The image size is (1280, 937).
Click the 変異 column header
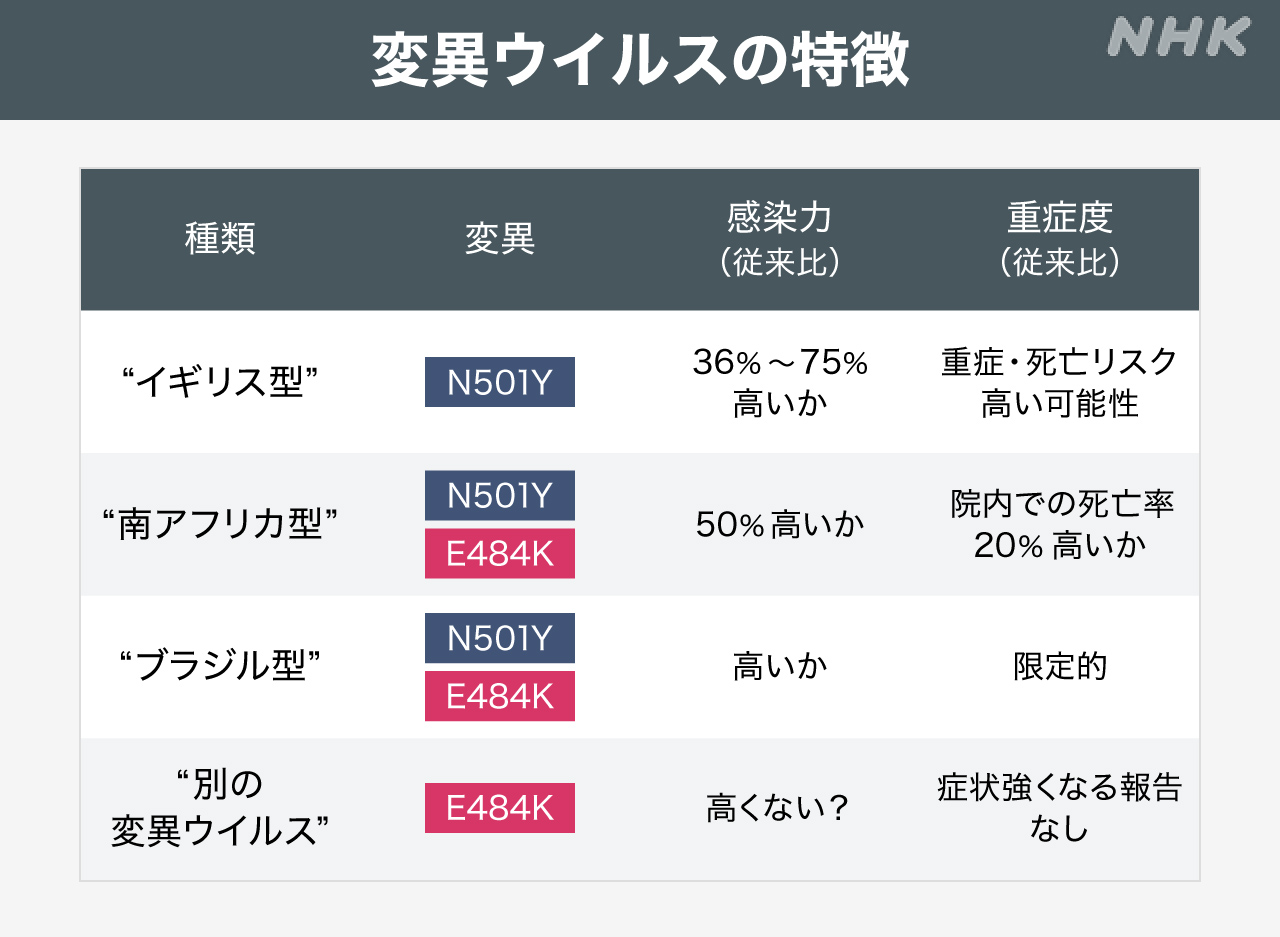[500, 240]
